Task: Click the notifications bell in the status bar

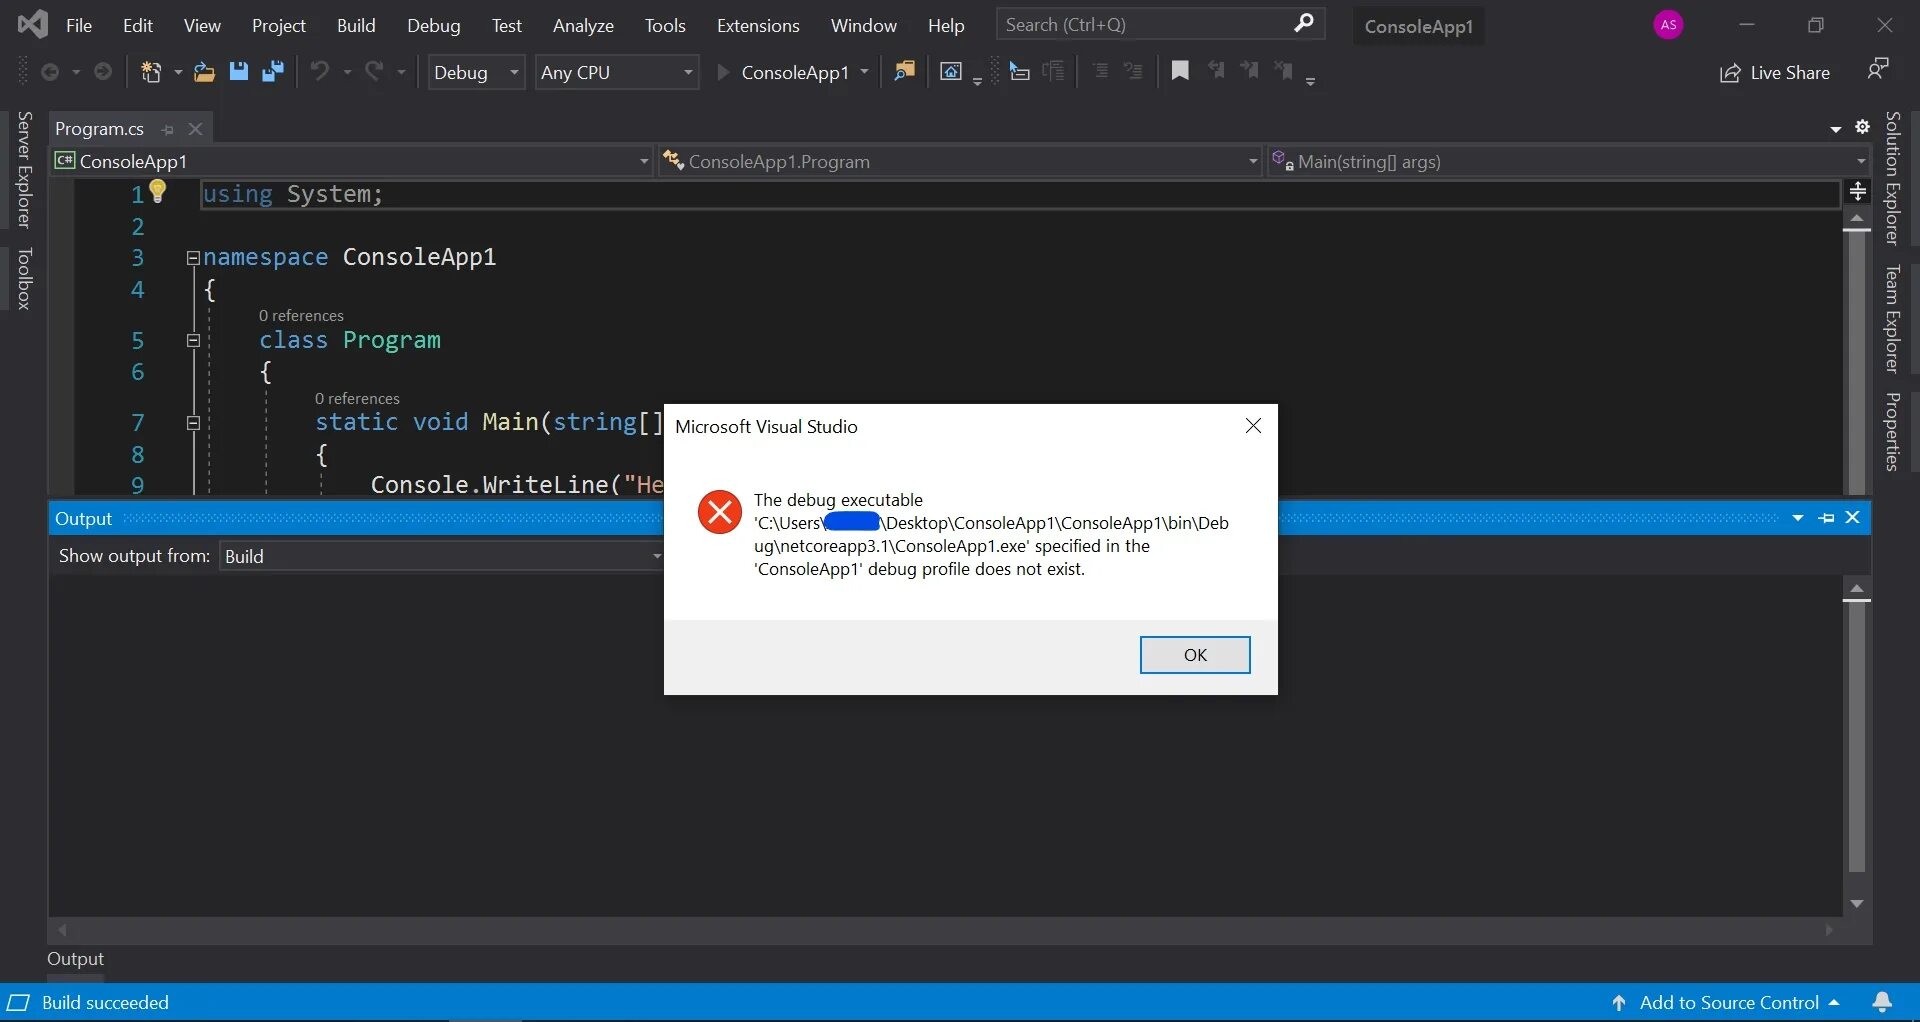Action: pyautogui.click(x=1882, y=1002)
